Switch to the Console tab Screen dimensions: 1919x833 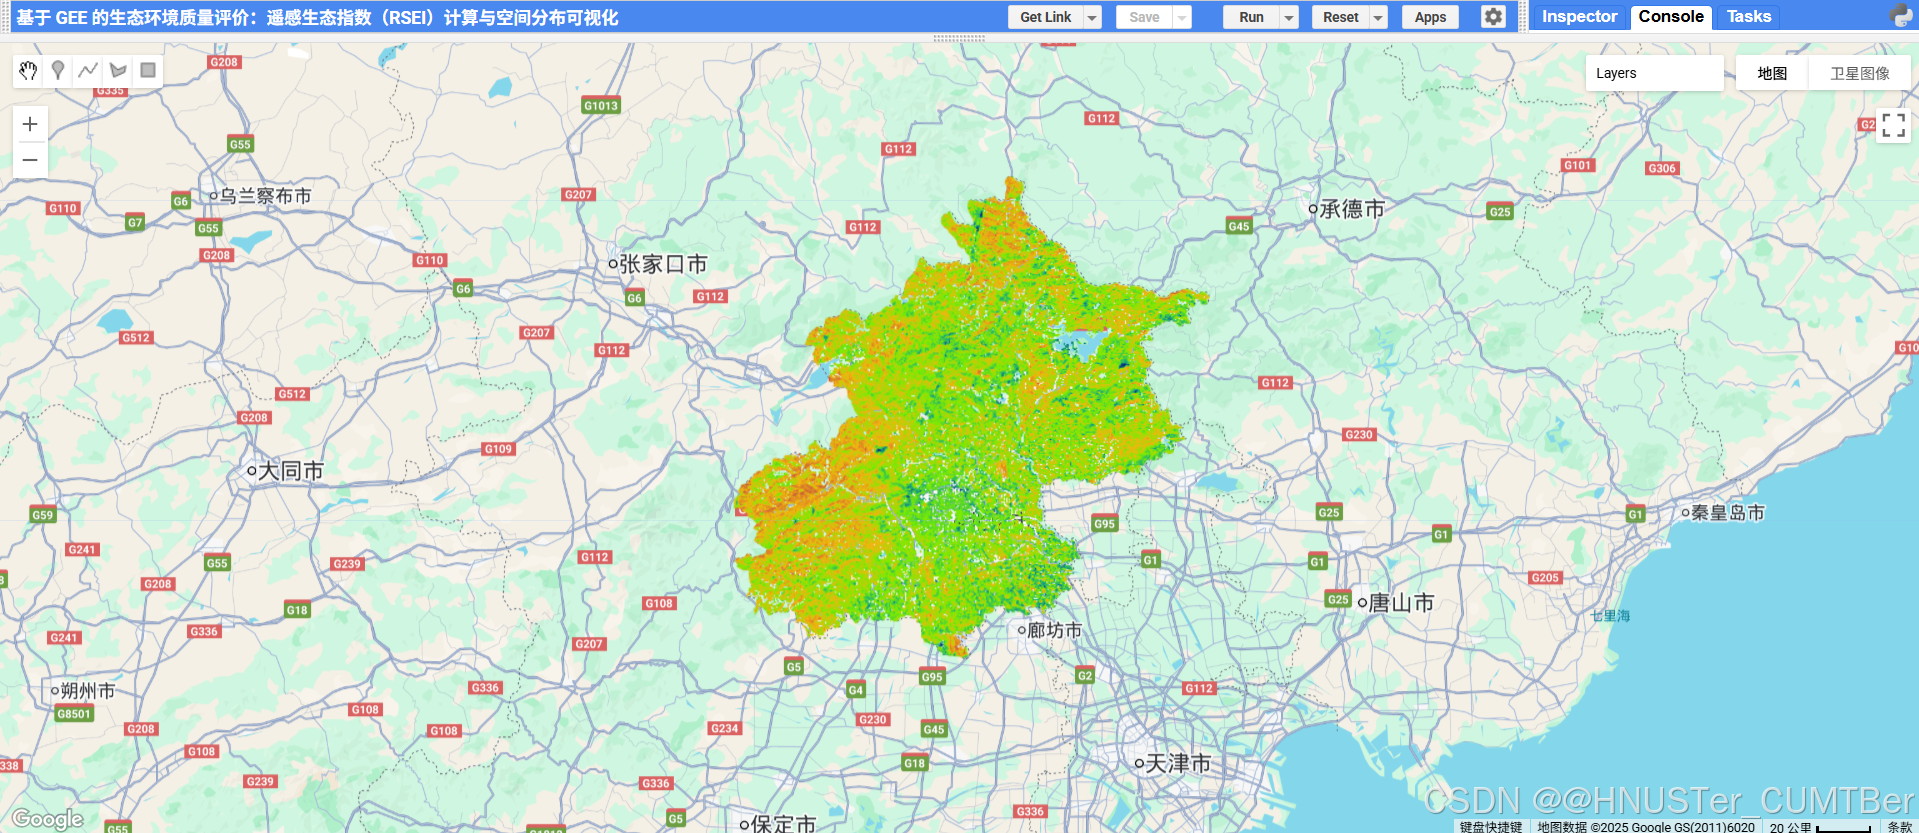click(x=1671, y=16)
